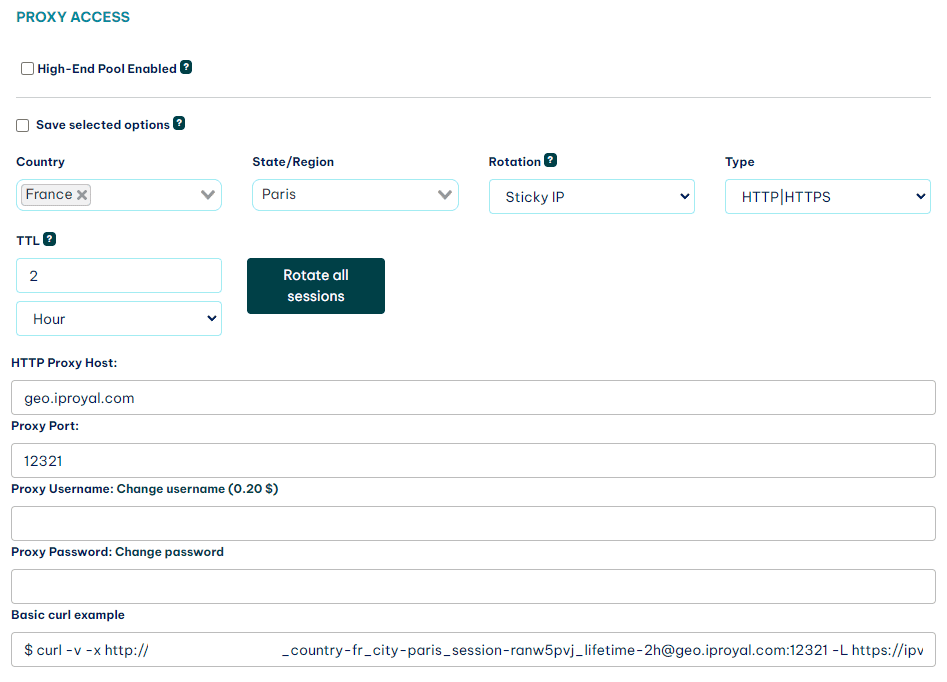
Task: Focus the Proxy Password field
Action: pos(474,586)
